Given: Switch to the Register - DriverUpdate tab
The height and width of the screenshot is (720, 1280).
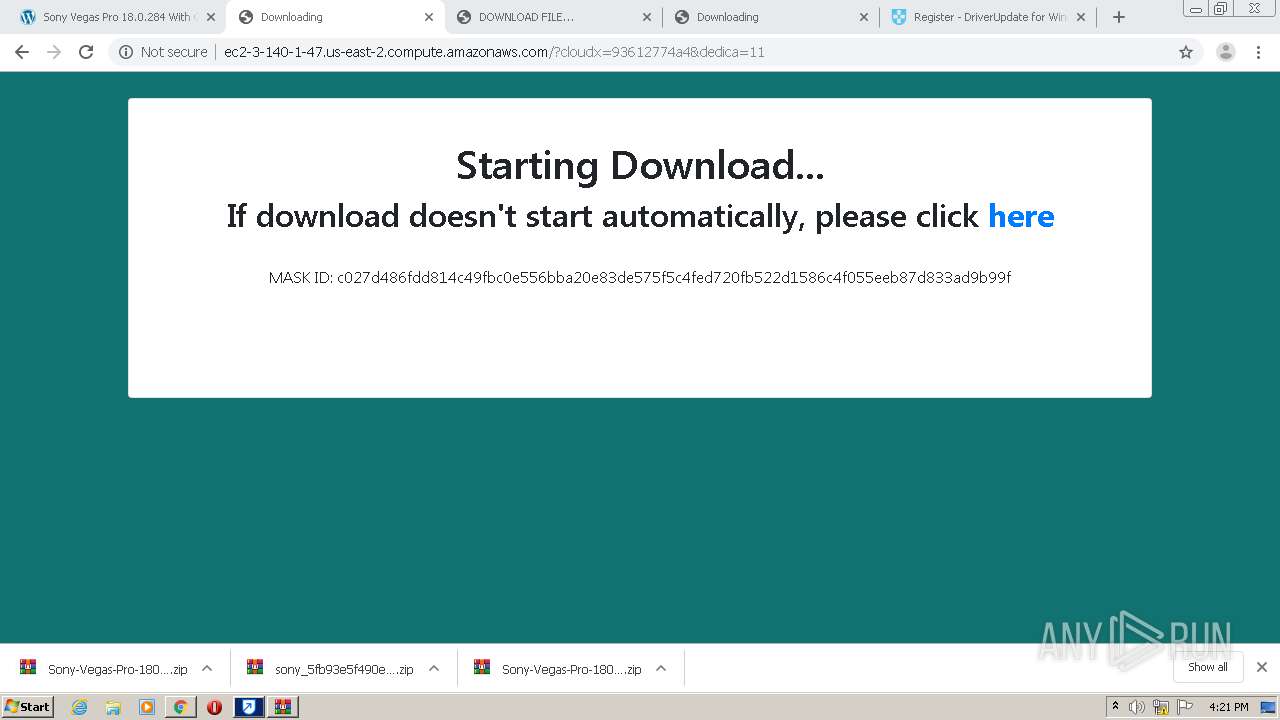Looking at the screenshot, I should point(988,17).
